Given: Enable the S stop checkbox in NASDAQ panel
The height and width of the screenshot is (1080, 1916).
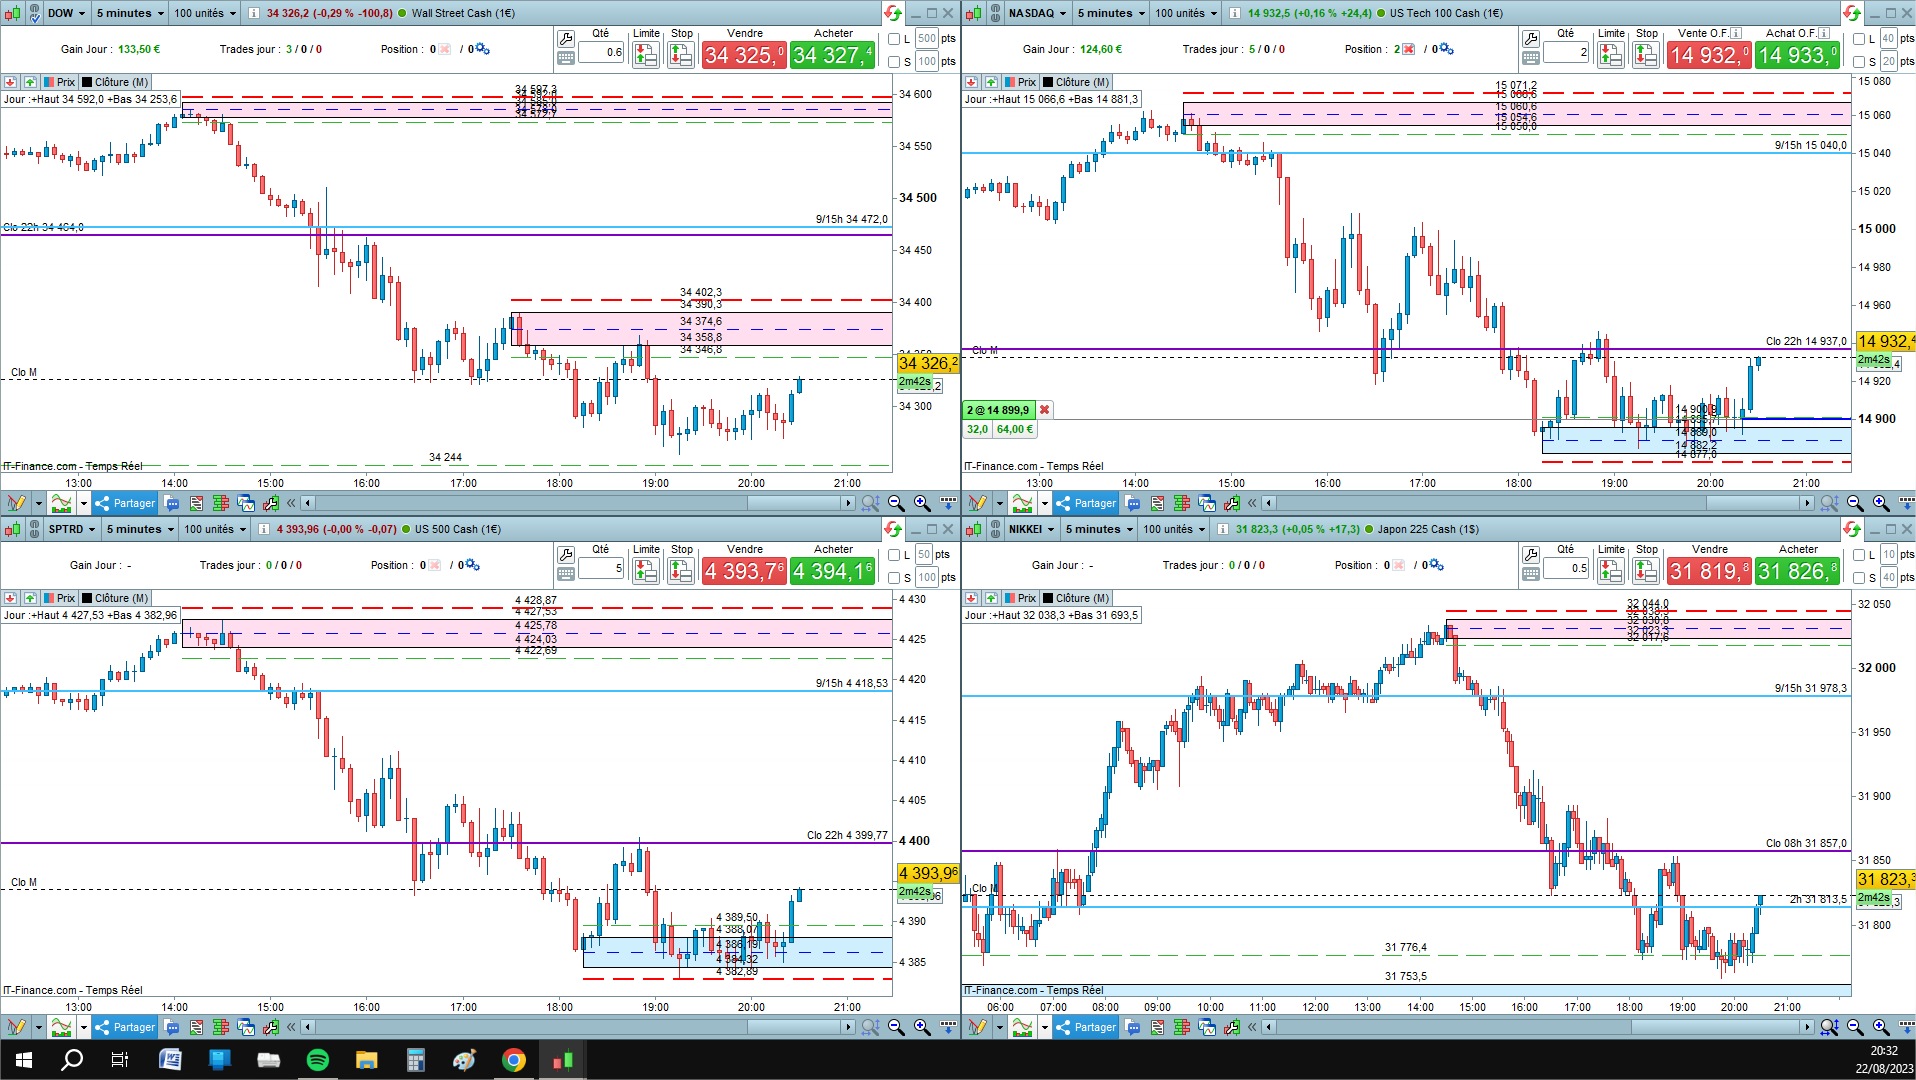Looking at the screenshot, I should (x=1859, y=62).
